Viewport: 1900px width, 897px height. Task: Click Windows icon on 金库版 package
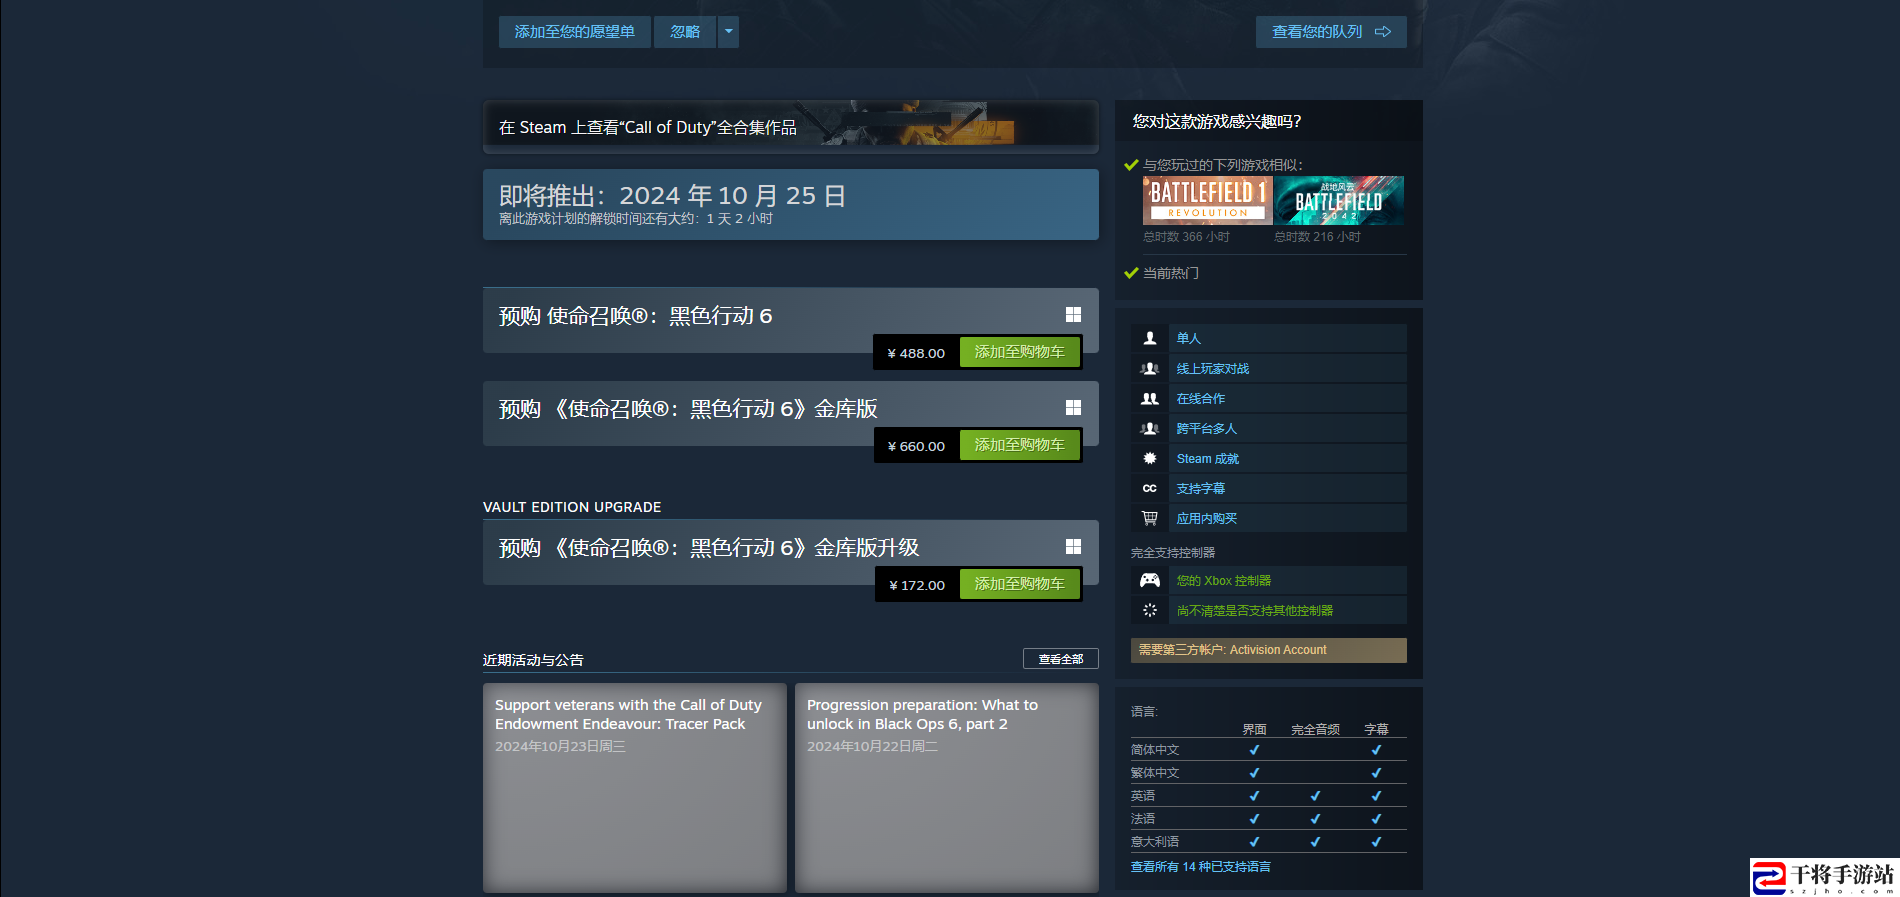click(x=1073, y=408)
